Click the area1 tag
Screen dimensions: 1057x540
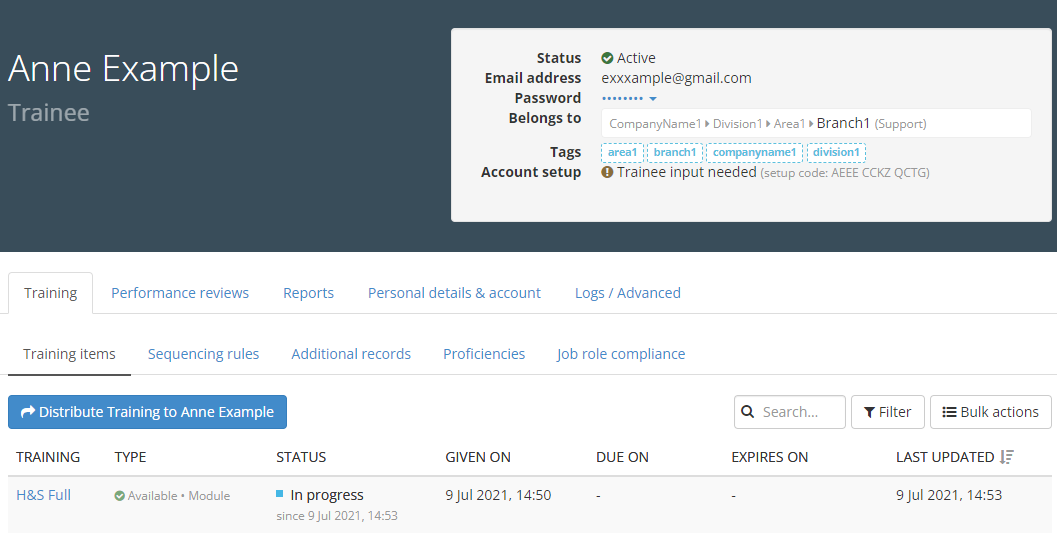622,152
